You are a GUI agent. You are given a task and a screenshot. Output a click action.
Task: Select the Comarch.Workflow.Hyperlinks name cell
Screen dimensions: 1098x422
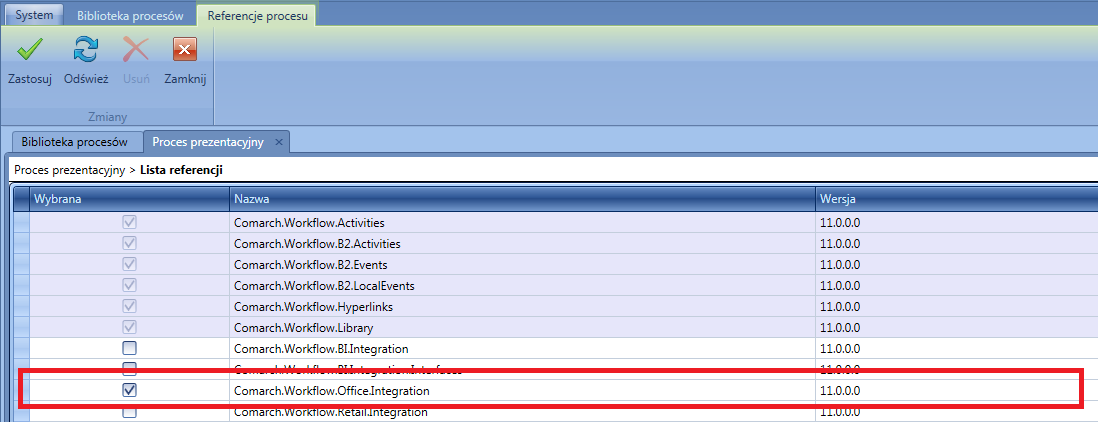pos(522,307)
